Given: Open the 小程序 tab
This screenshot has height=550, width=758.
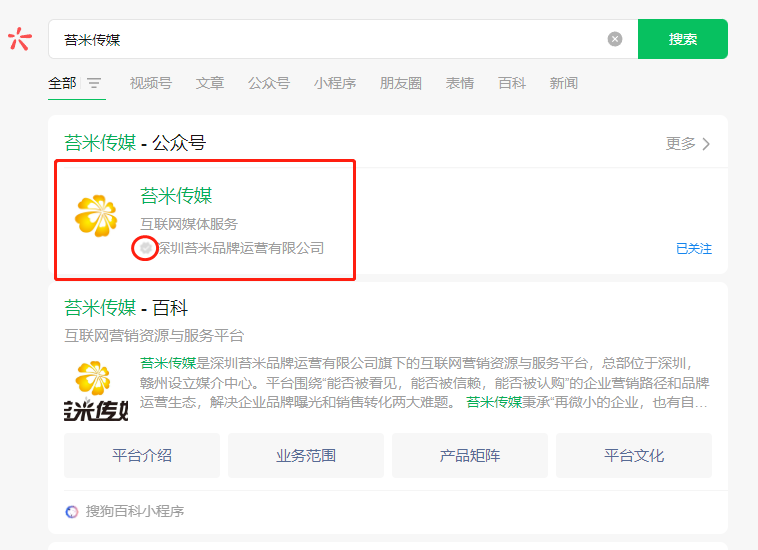Looking at the screenshot, I should 335,83.
